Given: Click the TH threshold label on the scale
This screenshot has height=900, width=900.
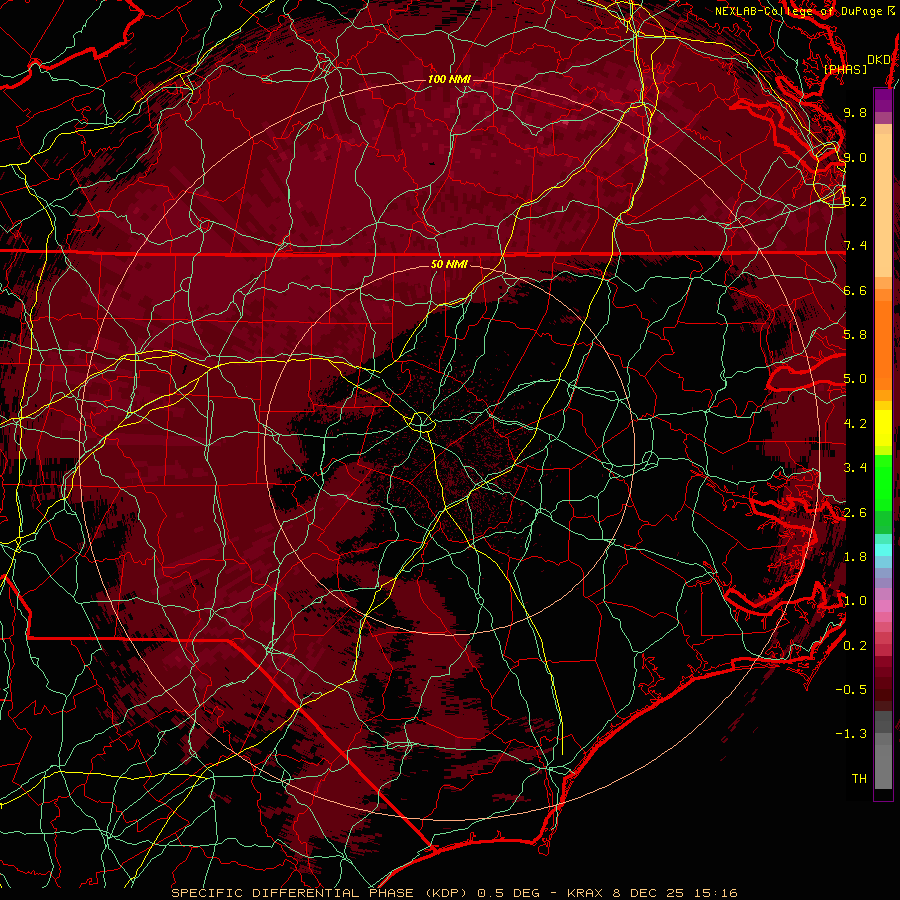Looking at the screenshot, I should pyautogui.click(x=859, y=779).
